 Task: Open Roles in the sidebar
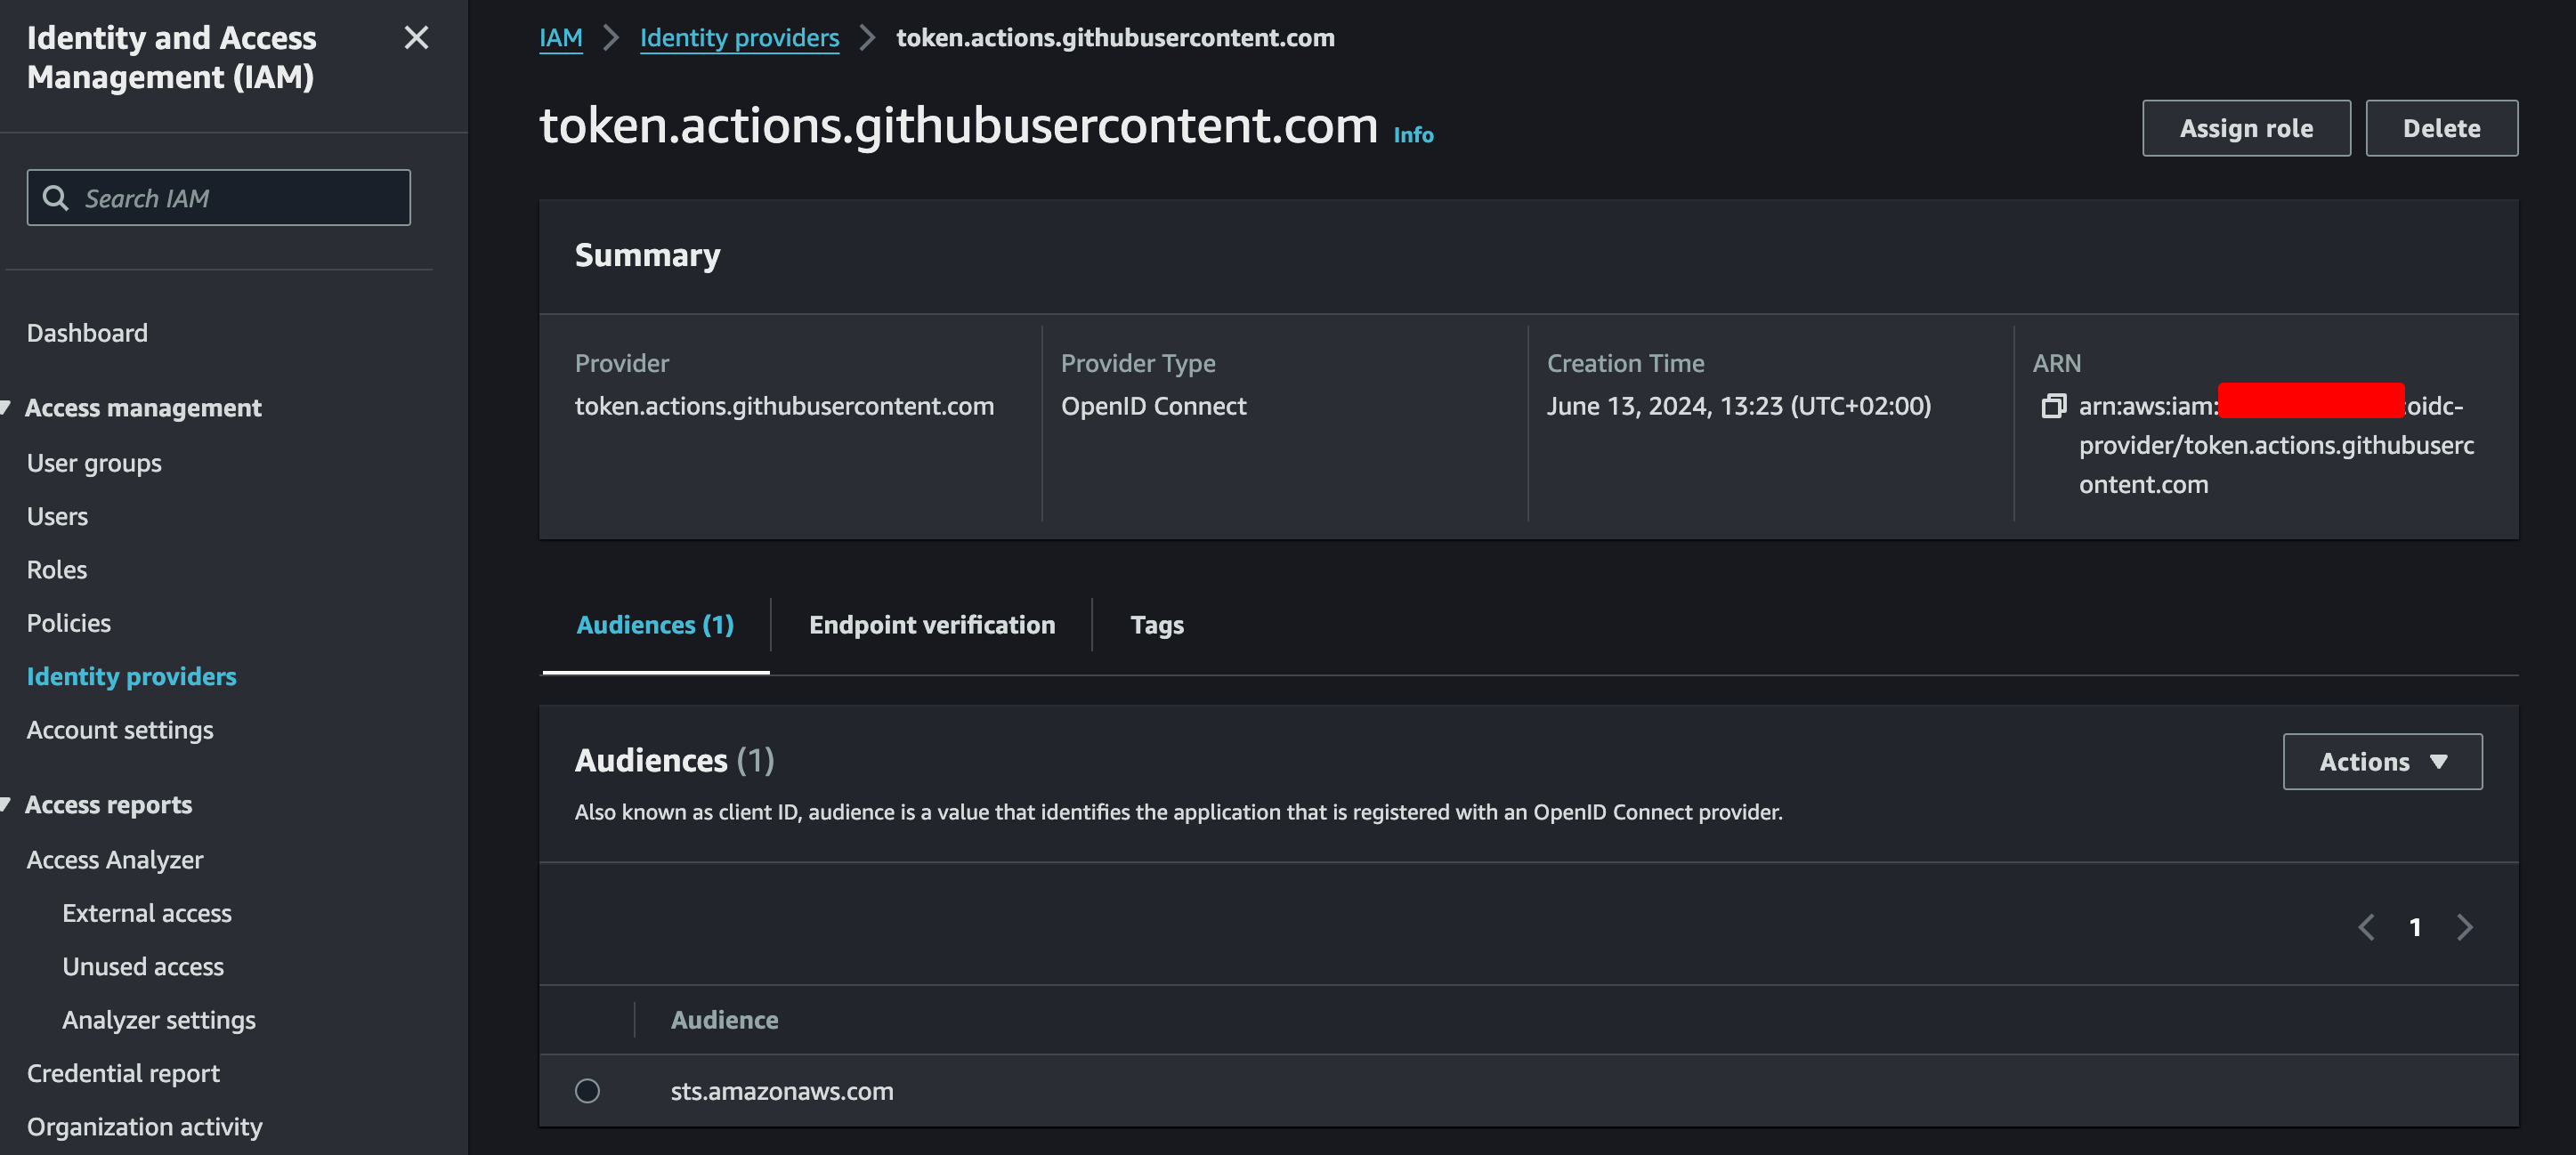coord(57,570)
